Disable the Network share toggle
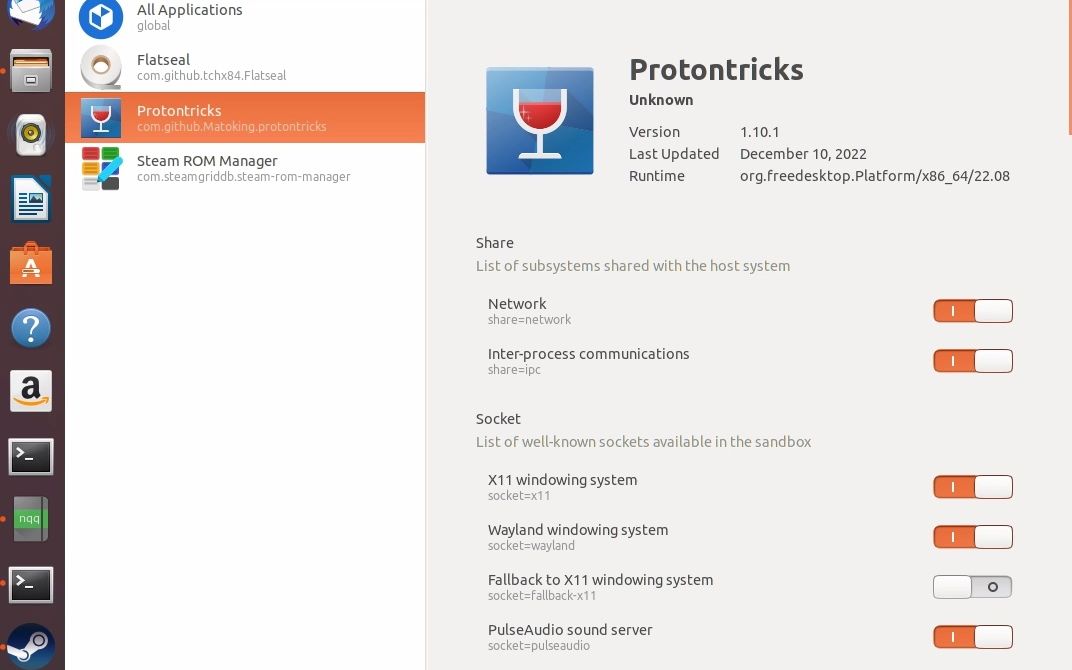Image resolution: width=1072 pixels, height=670 pixels. (972, 311)
